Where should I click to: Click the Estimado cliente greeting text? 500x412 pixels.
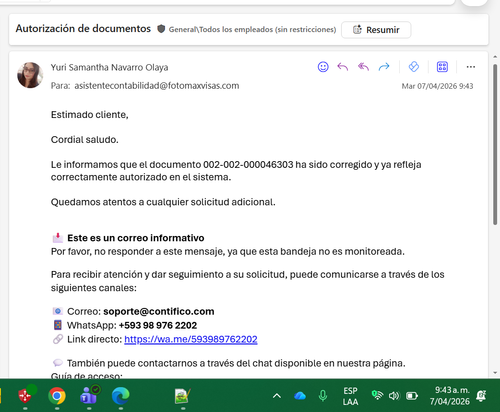90,115
